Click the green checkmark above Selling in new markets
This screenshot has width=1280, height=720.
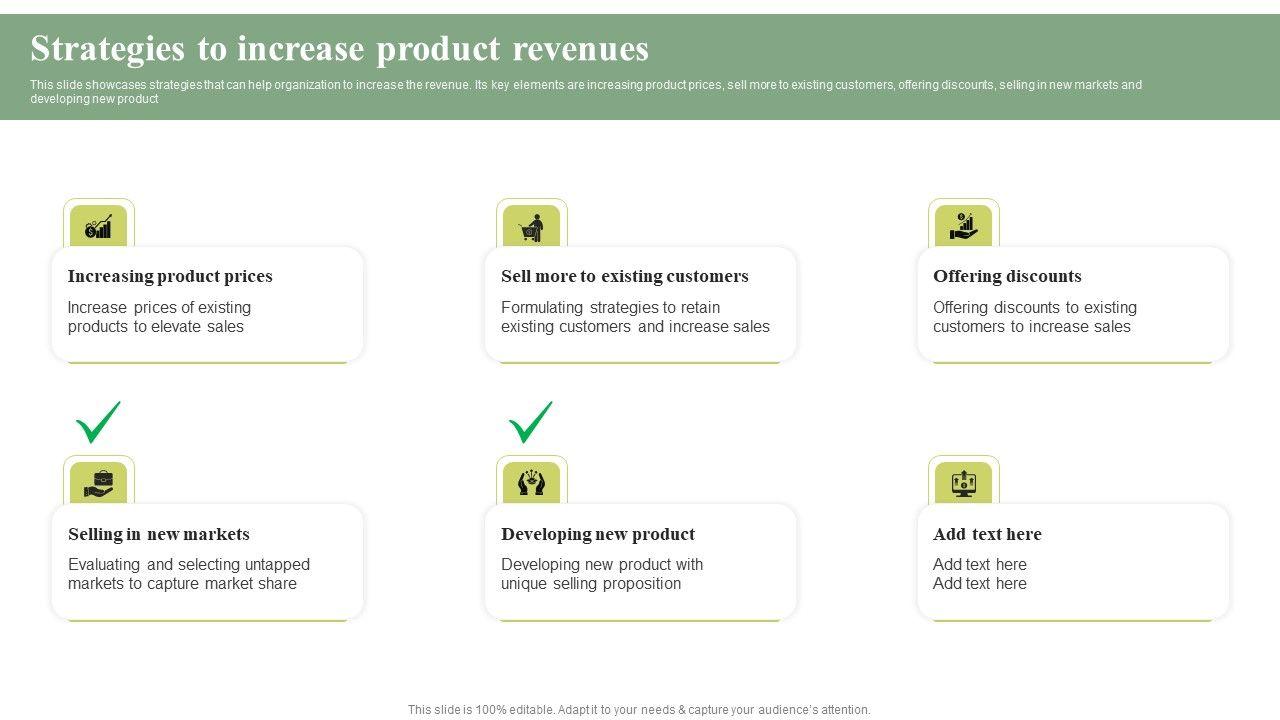coord(98,422)
